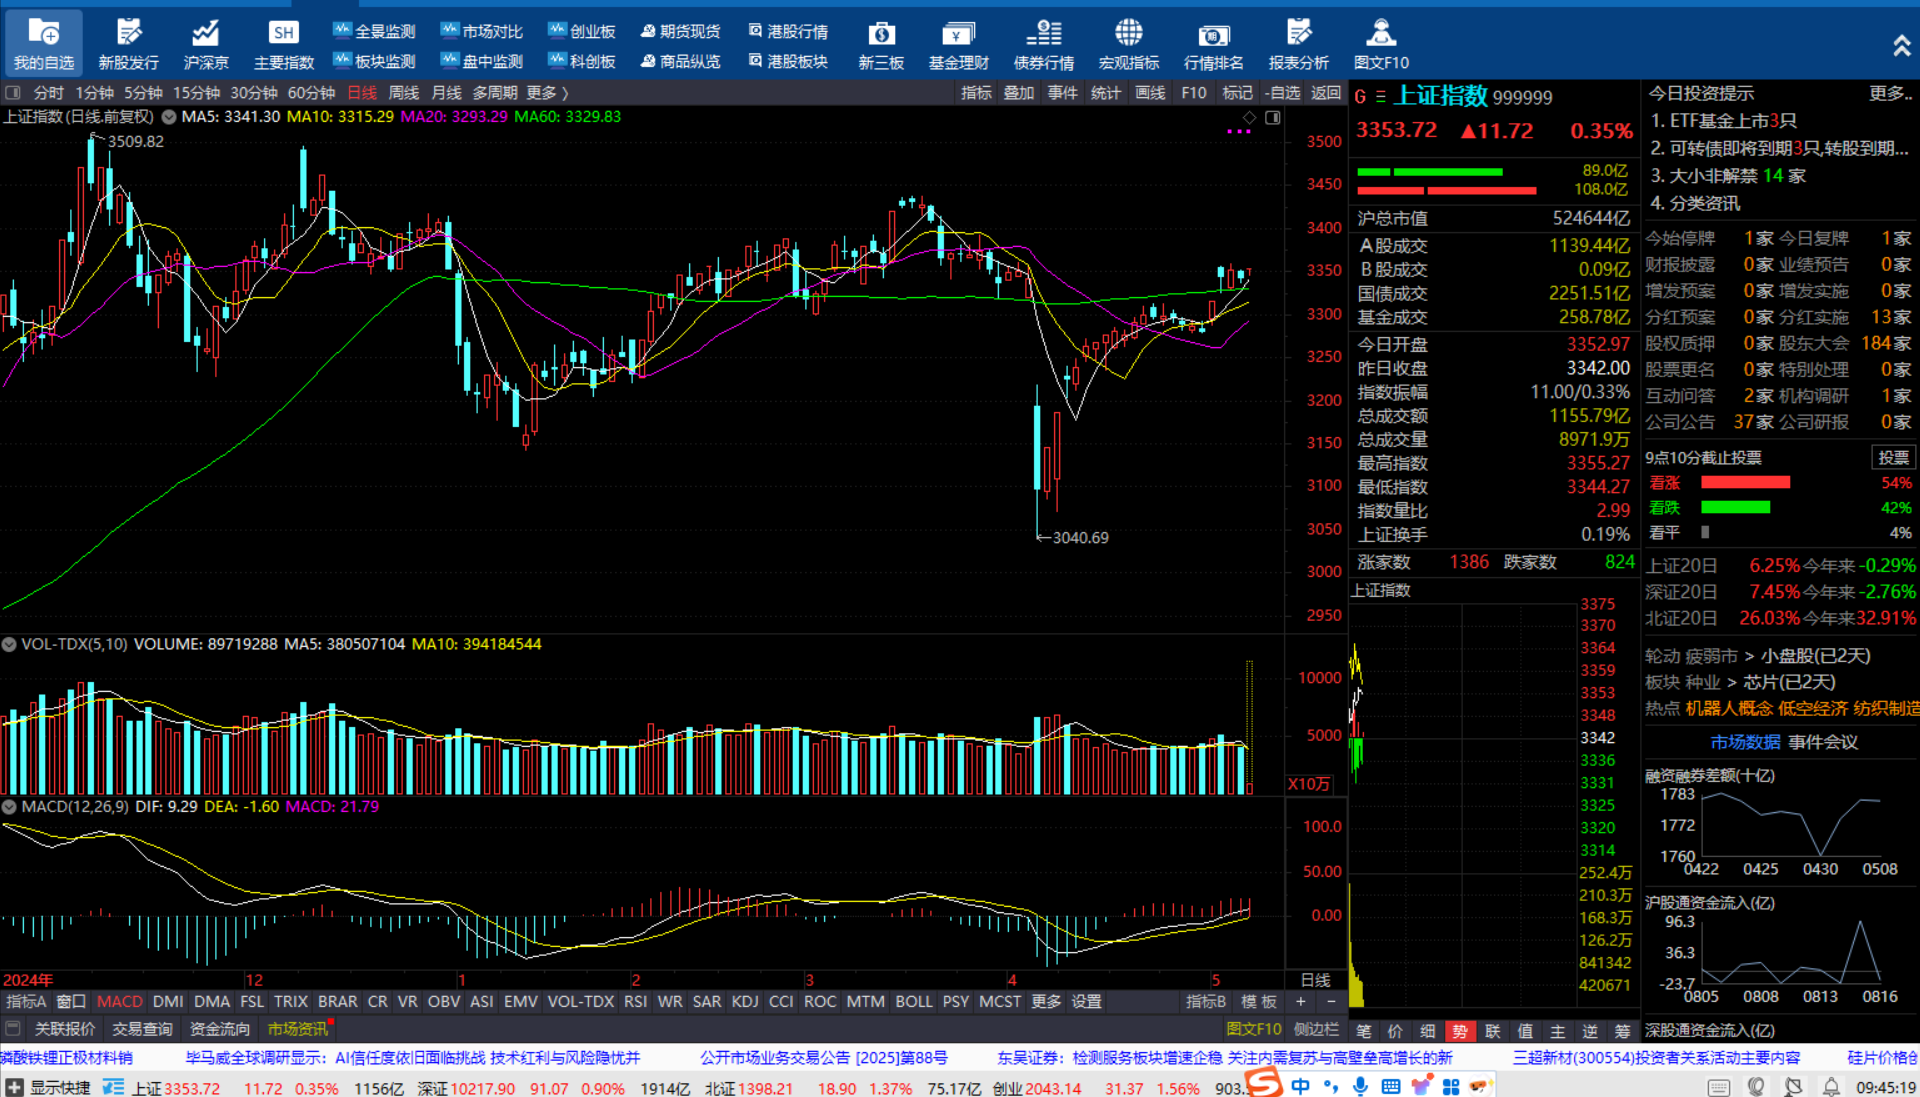The width and height of the screenshot is (1920, 1097).
Task: Click the 叠加 overlay button
Action: coord(1019,93)
